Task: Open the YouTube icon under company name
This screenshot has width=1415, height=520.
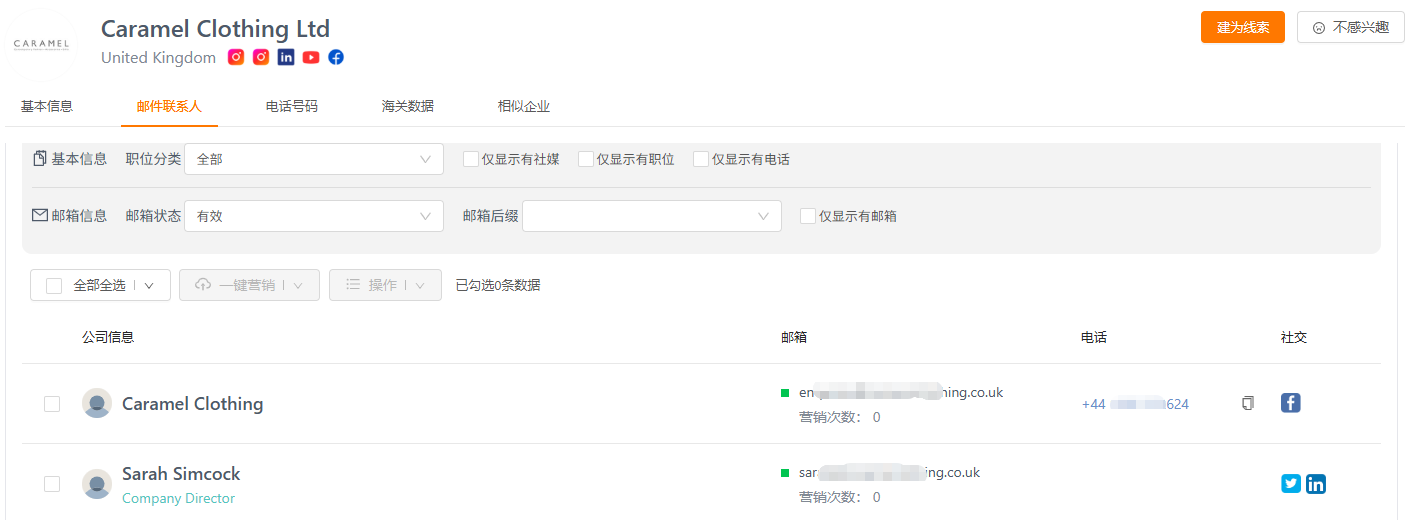Action: pos(311,57)
